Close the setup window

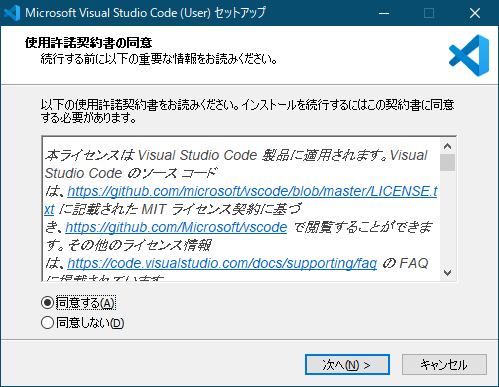[x=475, y=13]
